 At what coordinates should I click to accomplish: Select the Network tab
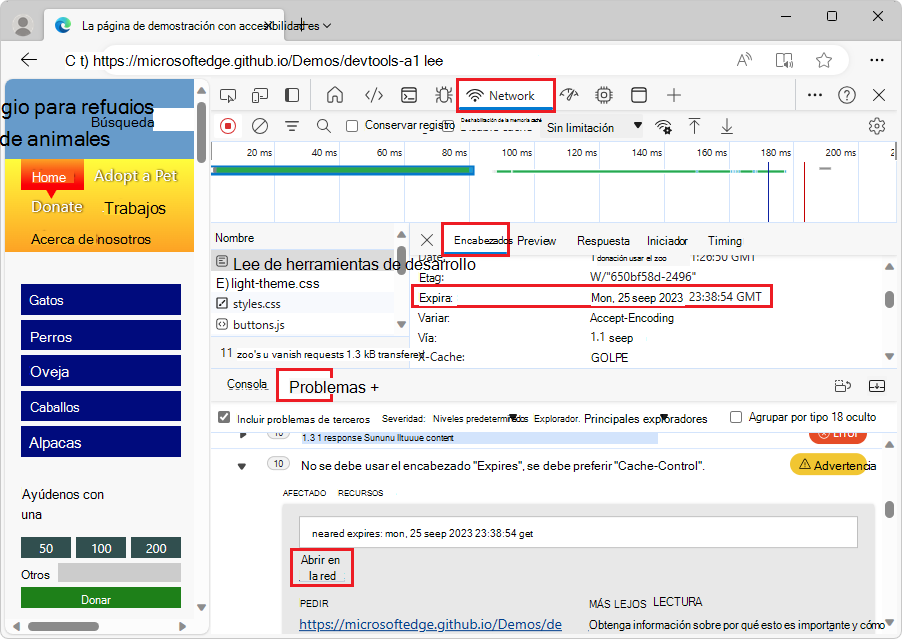pos(506,95)
